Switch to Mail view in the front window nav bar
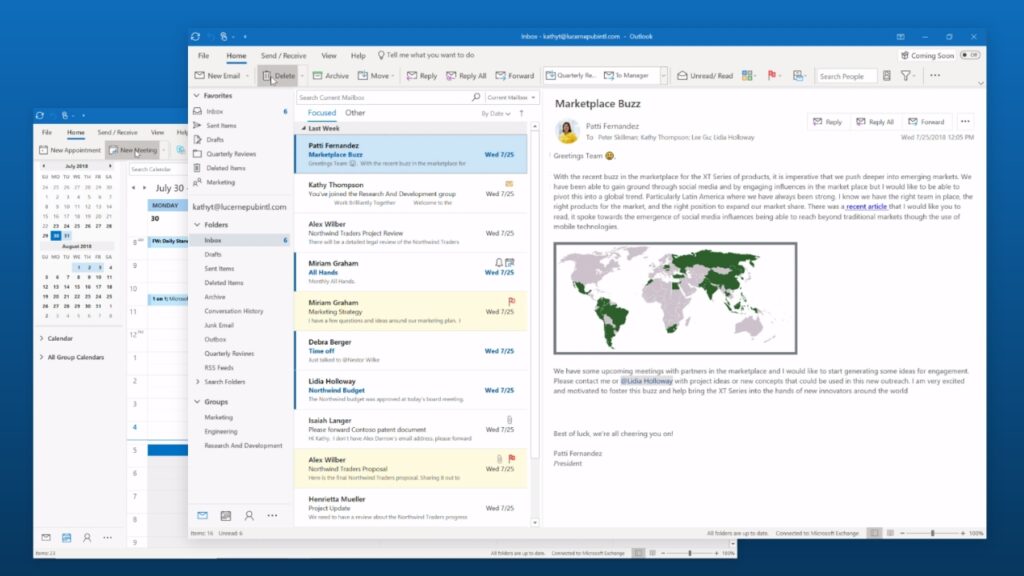 tap(202, 515)
